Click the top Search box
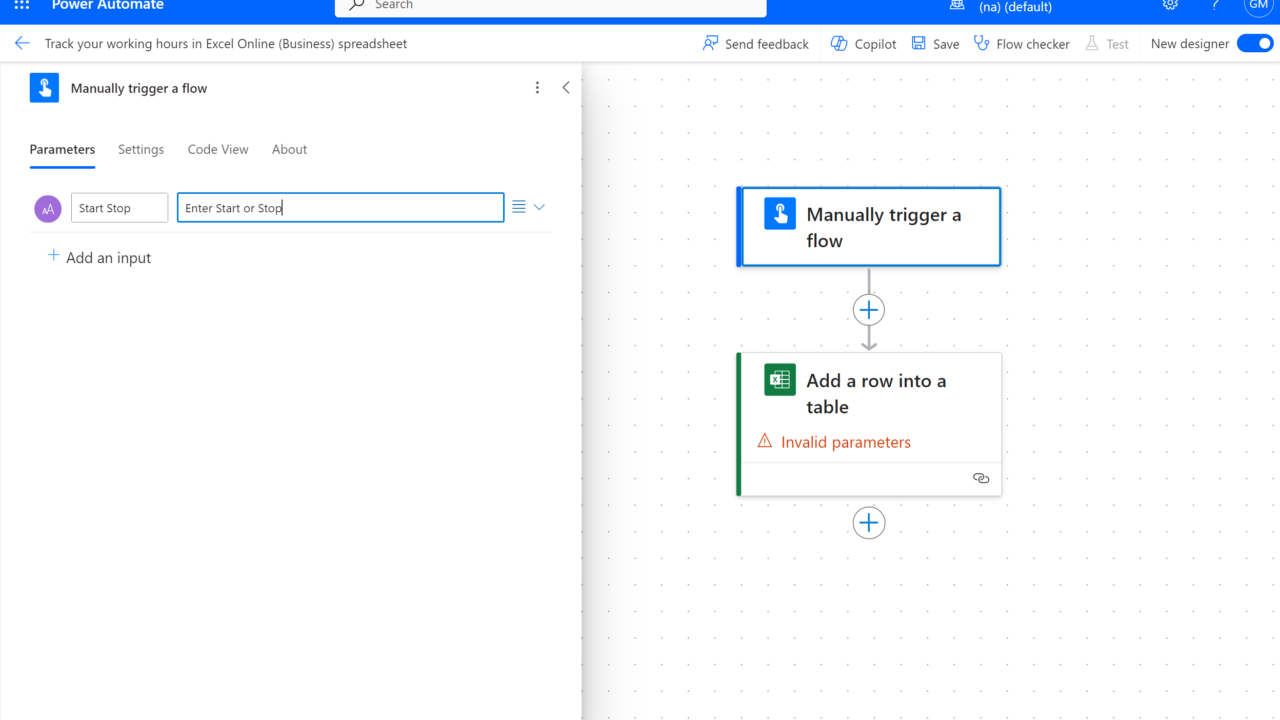Viewport: 1280px width, 720px height. [x=551, y=6]
